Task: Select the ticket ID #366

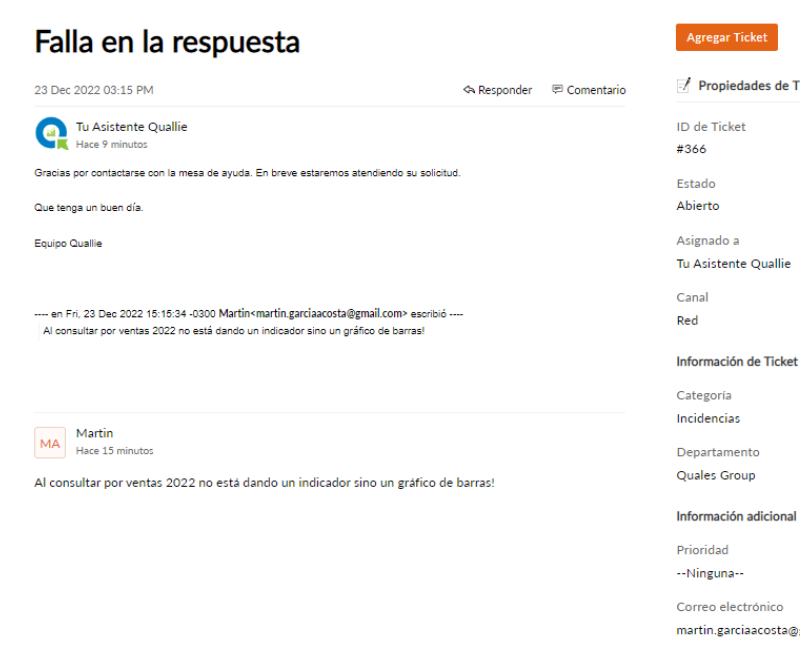Action: 691,149
